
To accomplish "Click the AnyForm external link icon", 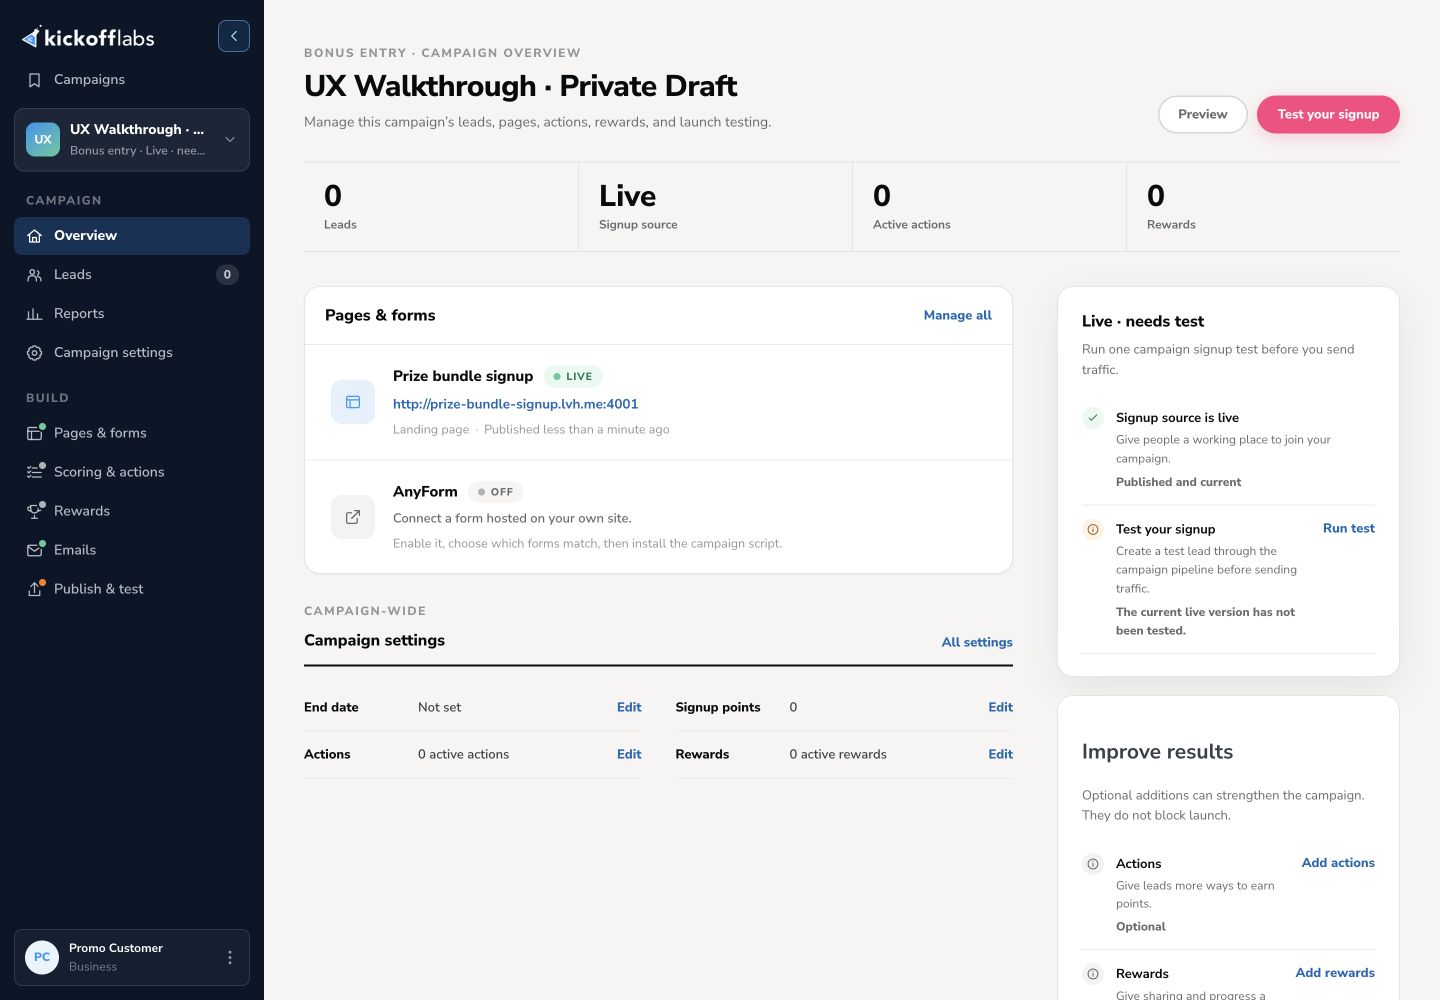I will [x=353, y=517].
